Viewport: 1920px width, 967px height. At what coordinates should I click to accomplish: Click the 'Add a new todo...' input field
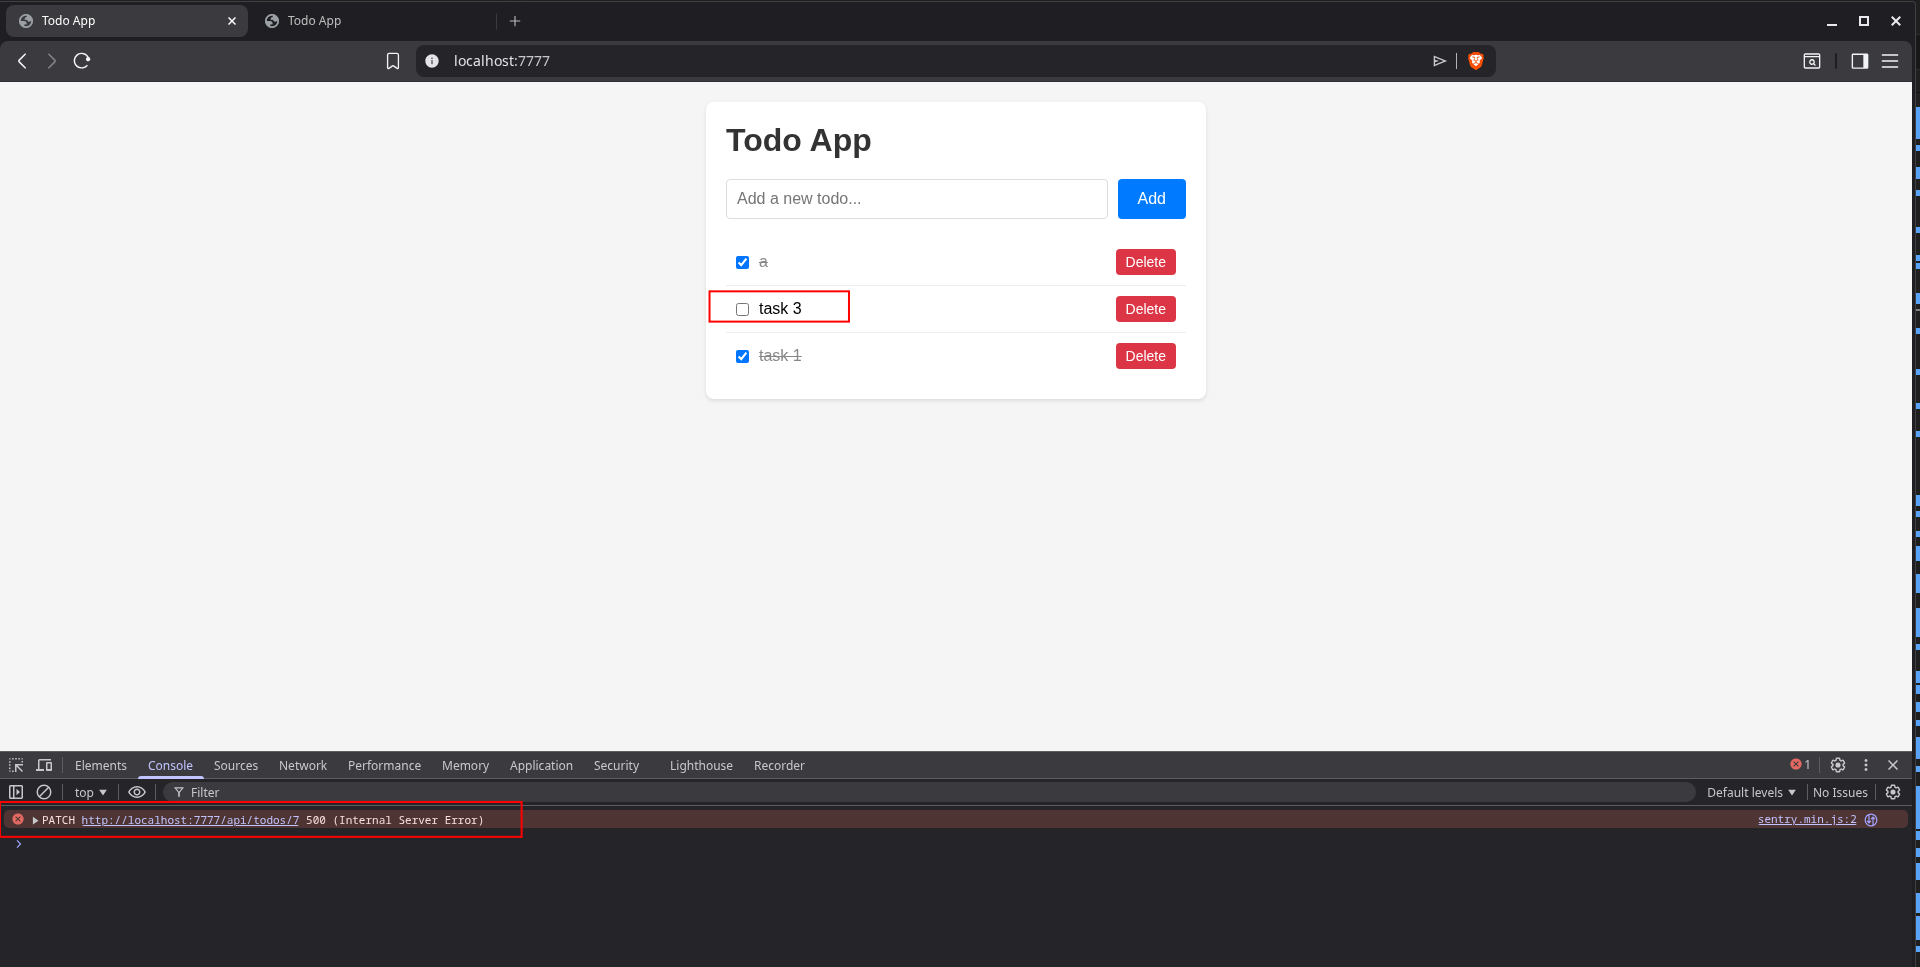pos(916,199)
